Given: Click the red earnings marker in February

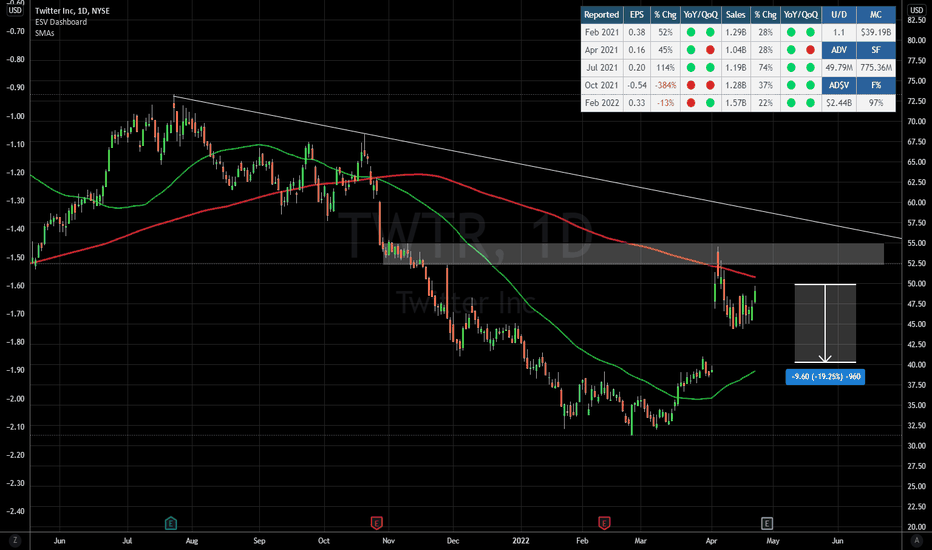Looking at the screenshot, I should (x=604, y=523).
